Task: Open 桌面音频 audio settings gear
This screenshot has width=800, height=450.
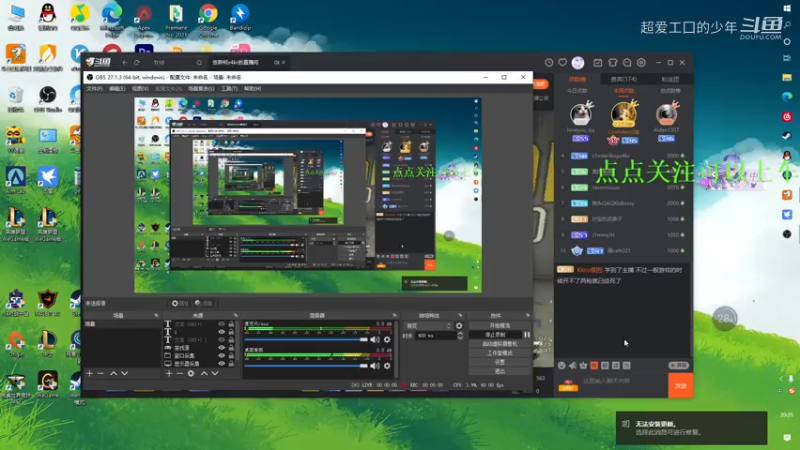Action: tap(387, 365)
